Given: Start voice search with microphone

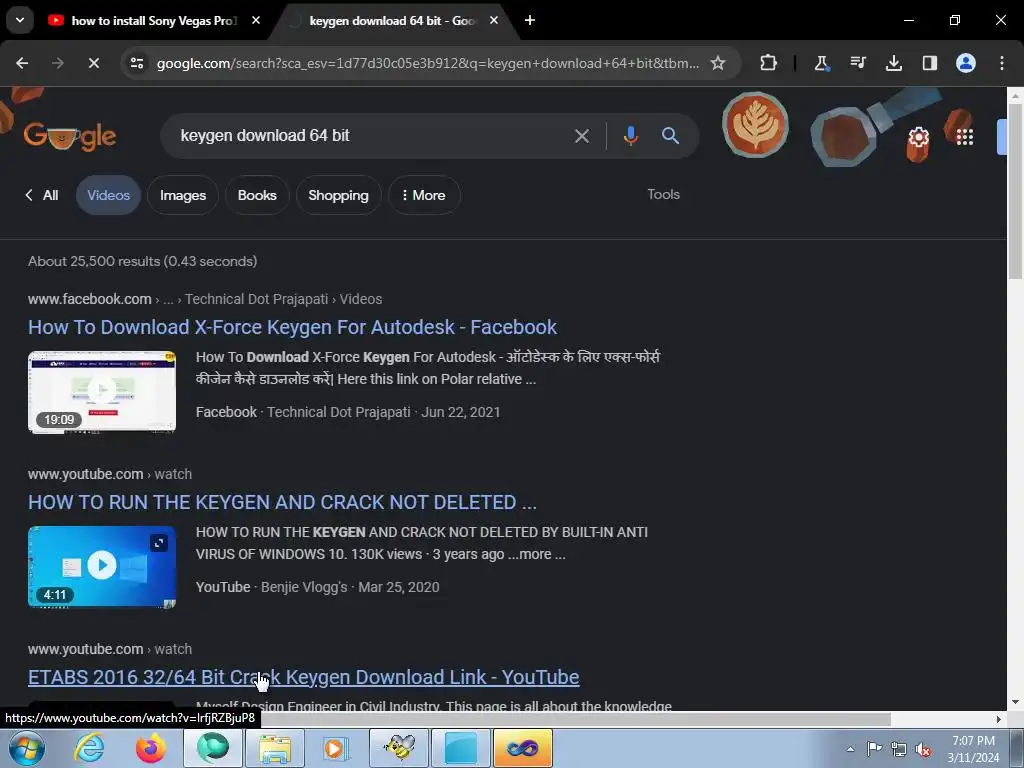Looking at the screenshot, I should pyautogui.click(x=630, y=136).
